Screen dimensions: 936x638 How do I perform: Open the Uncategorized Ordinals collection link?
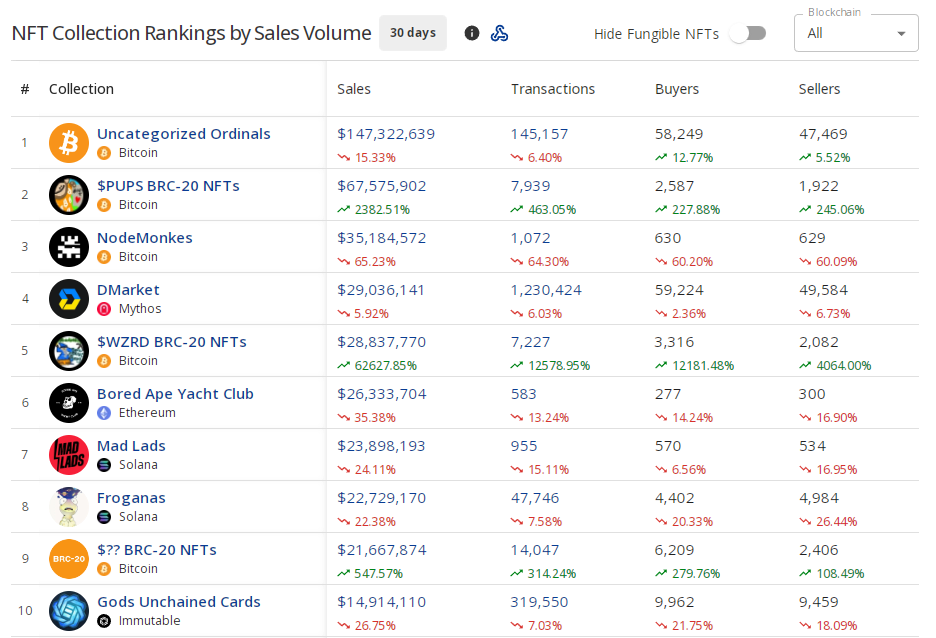[x=184, y=134]
